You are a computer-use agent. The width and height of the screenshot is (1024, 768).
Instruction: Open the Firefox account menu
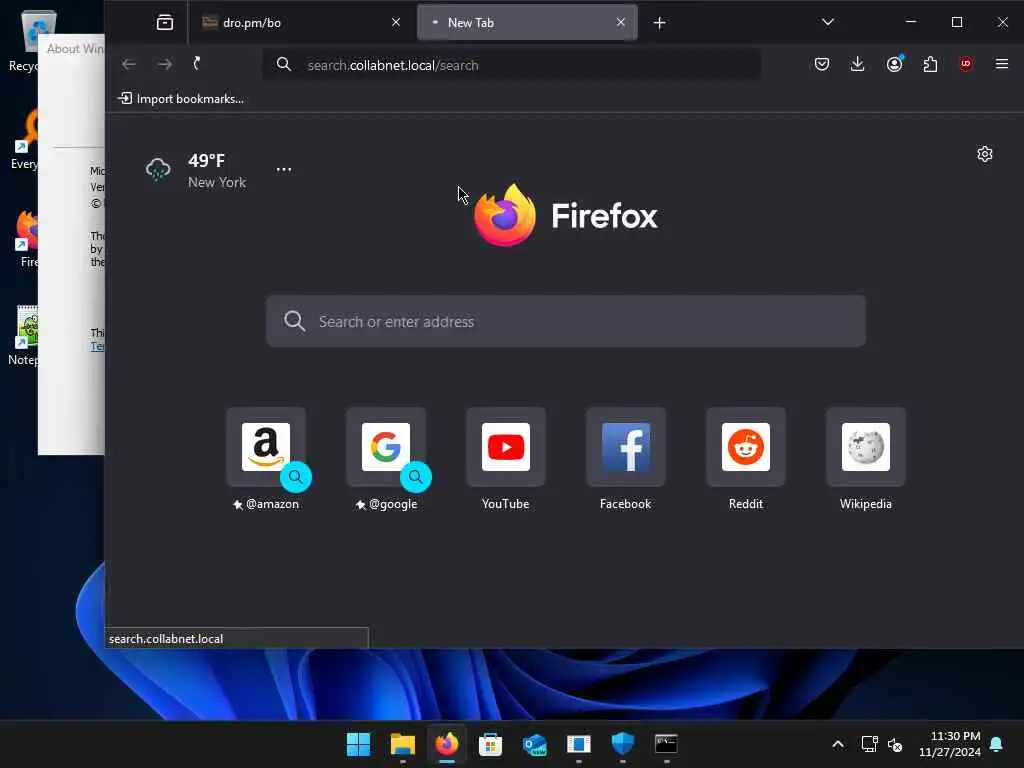894,64
